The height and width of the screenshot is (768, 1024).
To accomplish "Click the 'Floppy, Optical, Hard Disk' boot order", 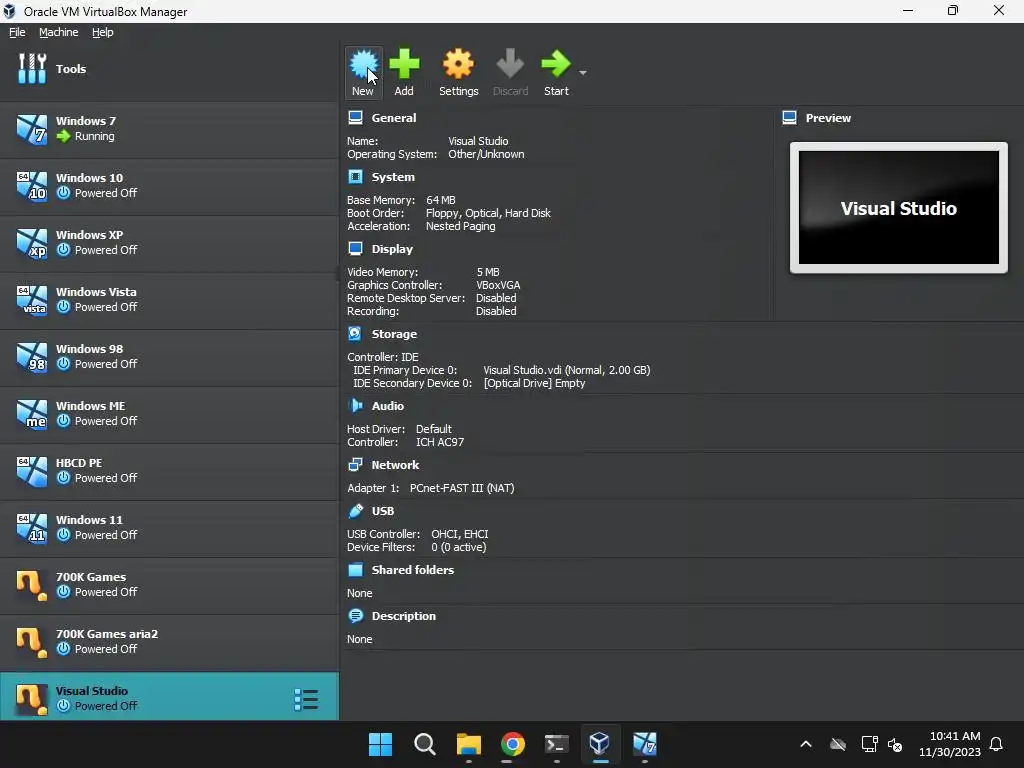I will [x=488, y=213].
